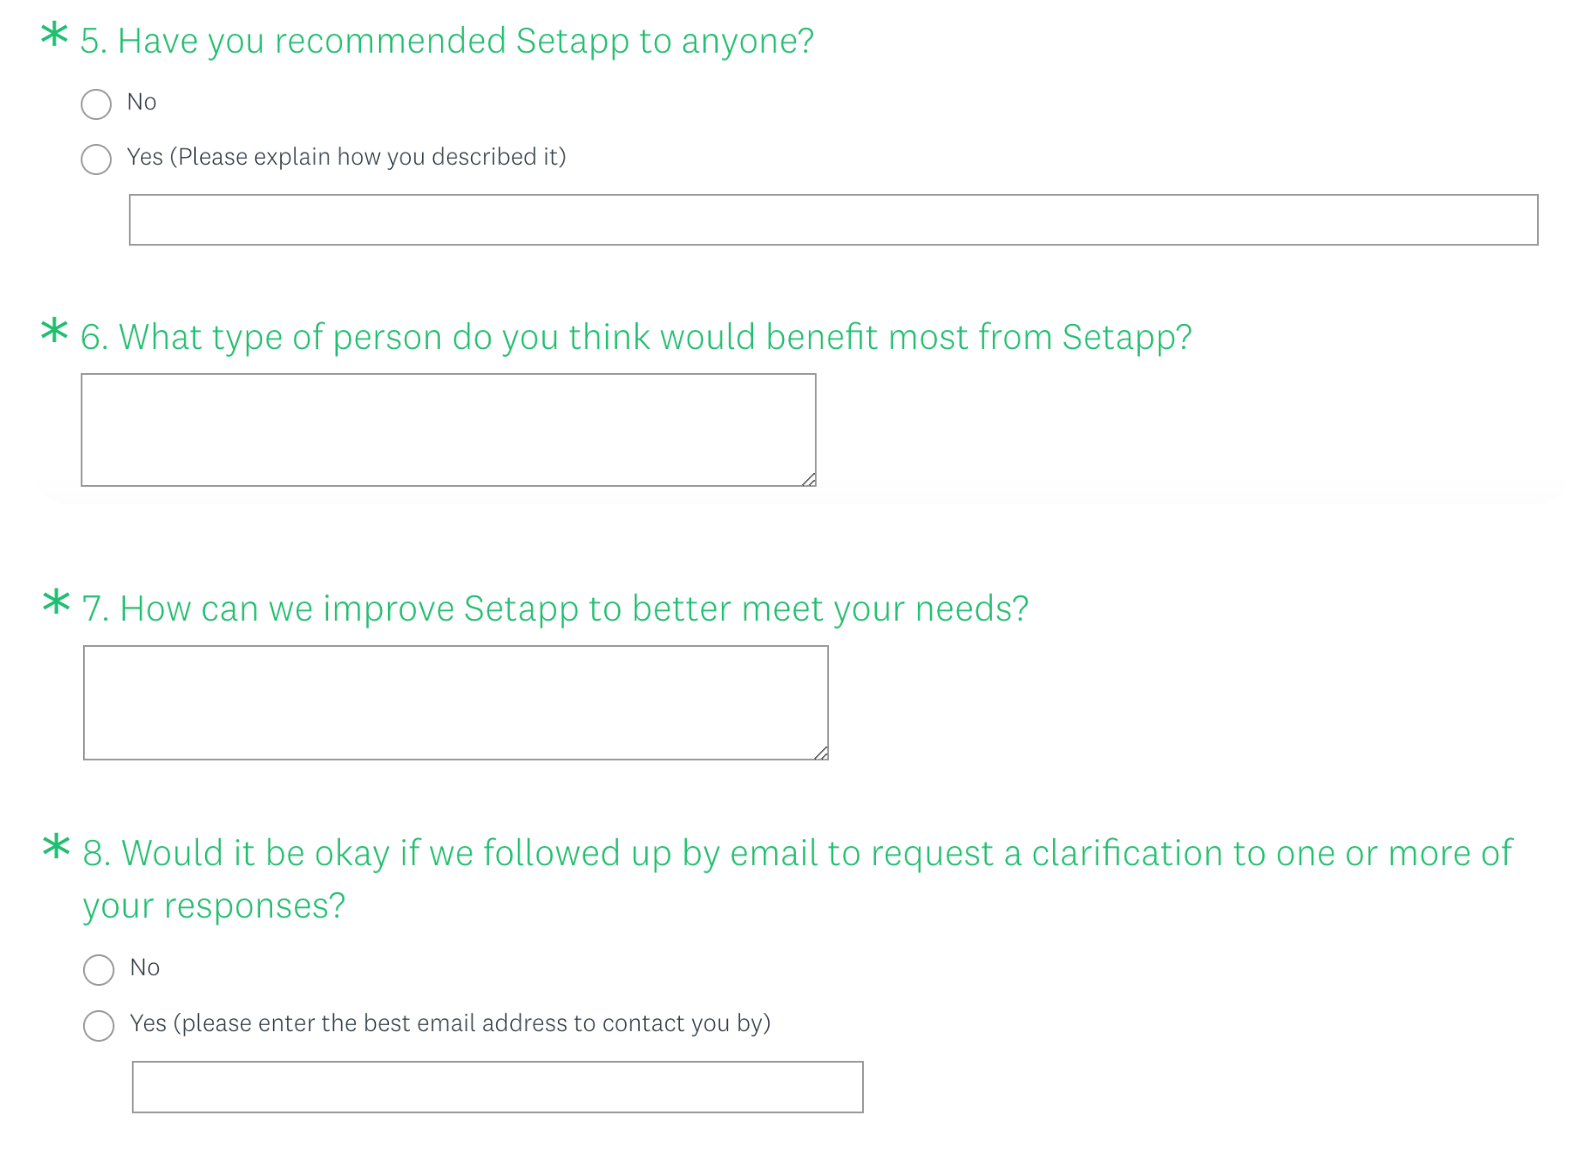Click the "How can we improve Setapp" heading
This screenshot has height=1158, width=1570.
[x=555, y=608]
